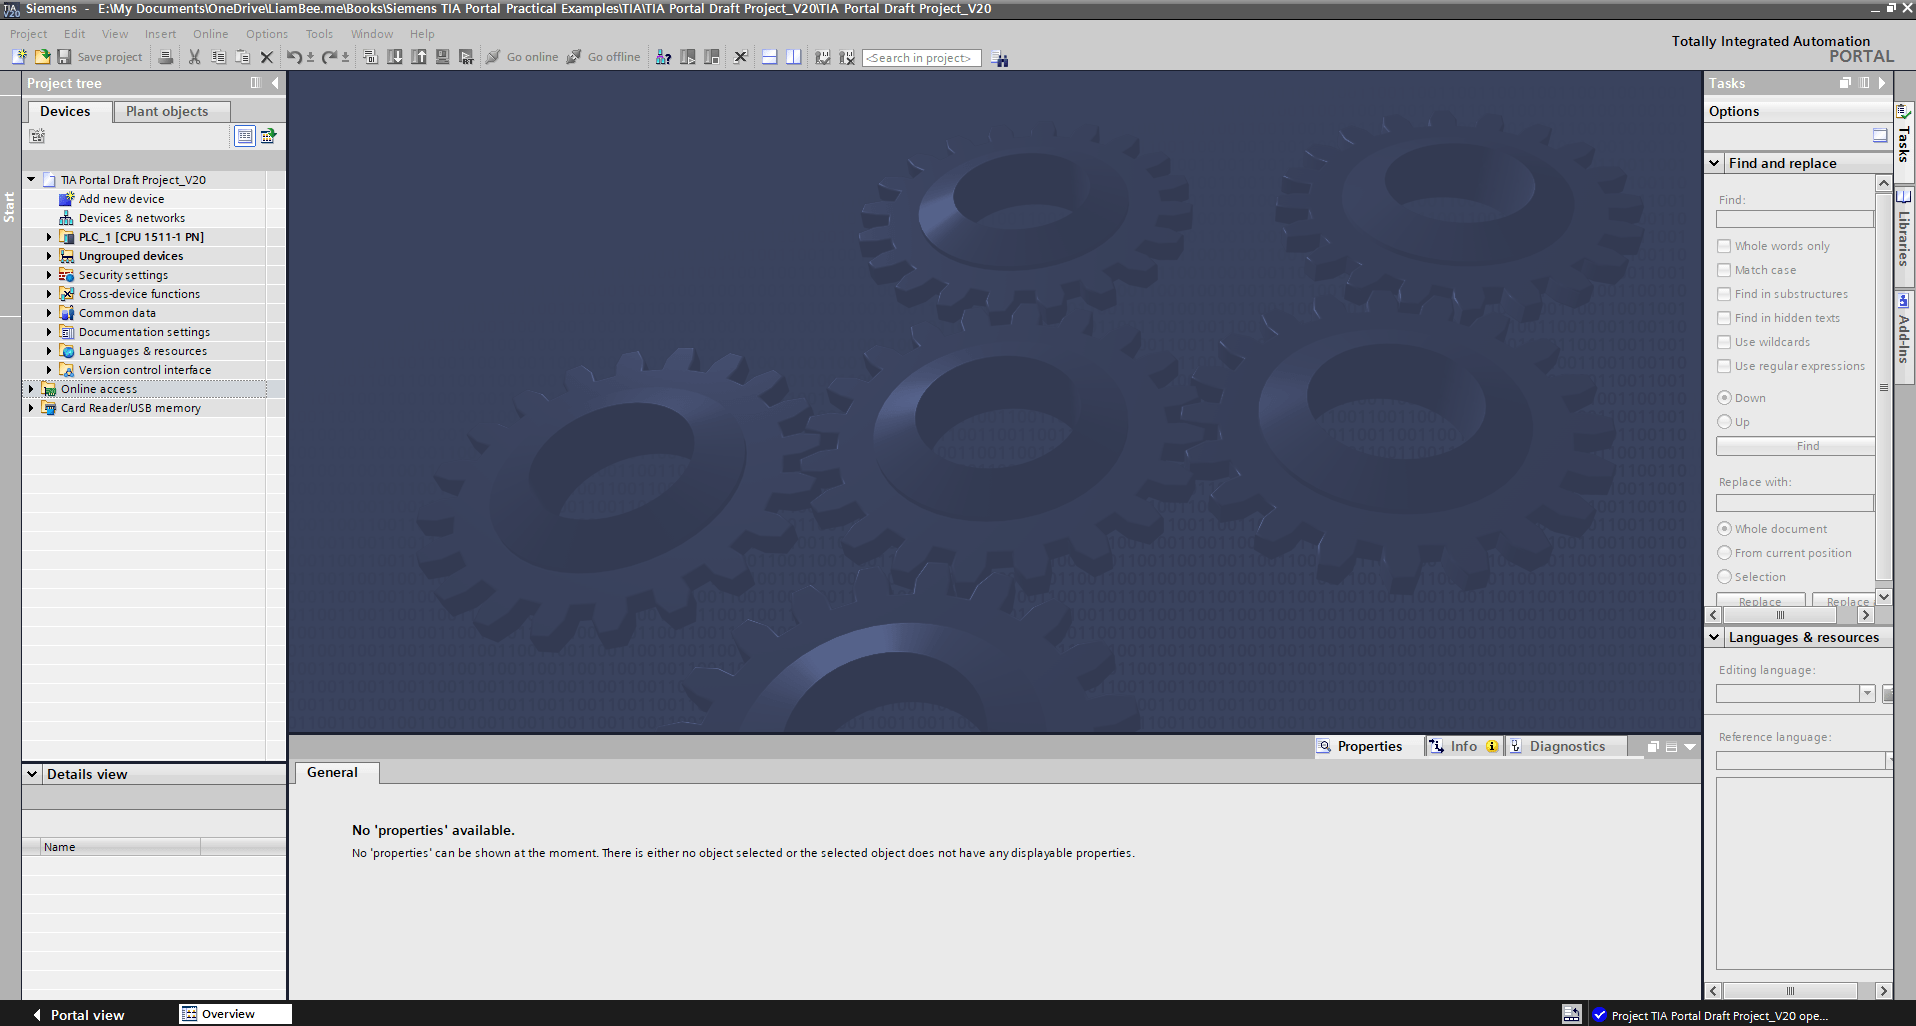This screenshot has height=1026, width=1916.
Task: Click the New project toolbar icon
Action: 19,57
